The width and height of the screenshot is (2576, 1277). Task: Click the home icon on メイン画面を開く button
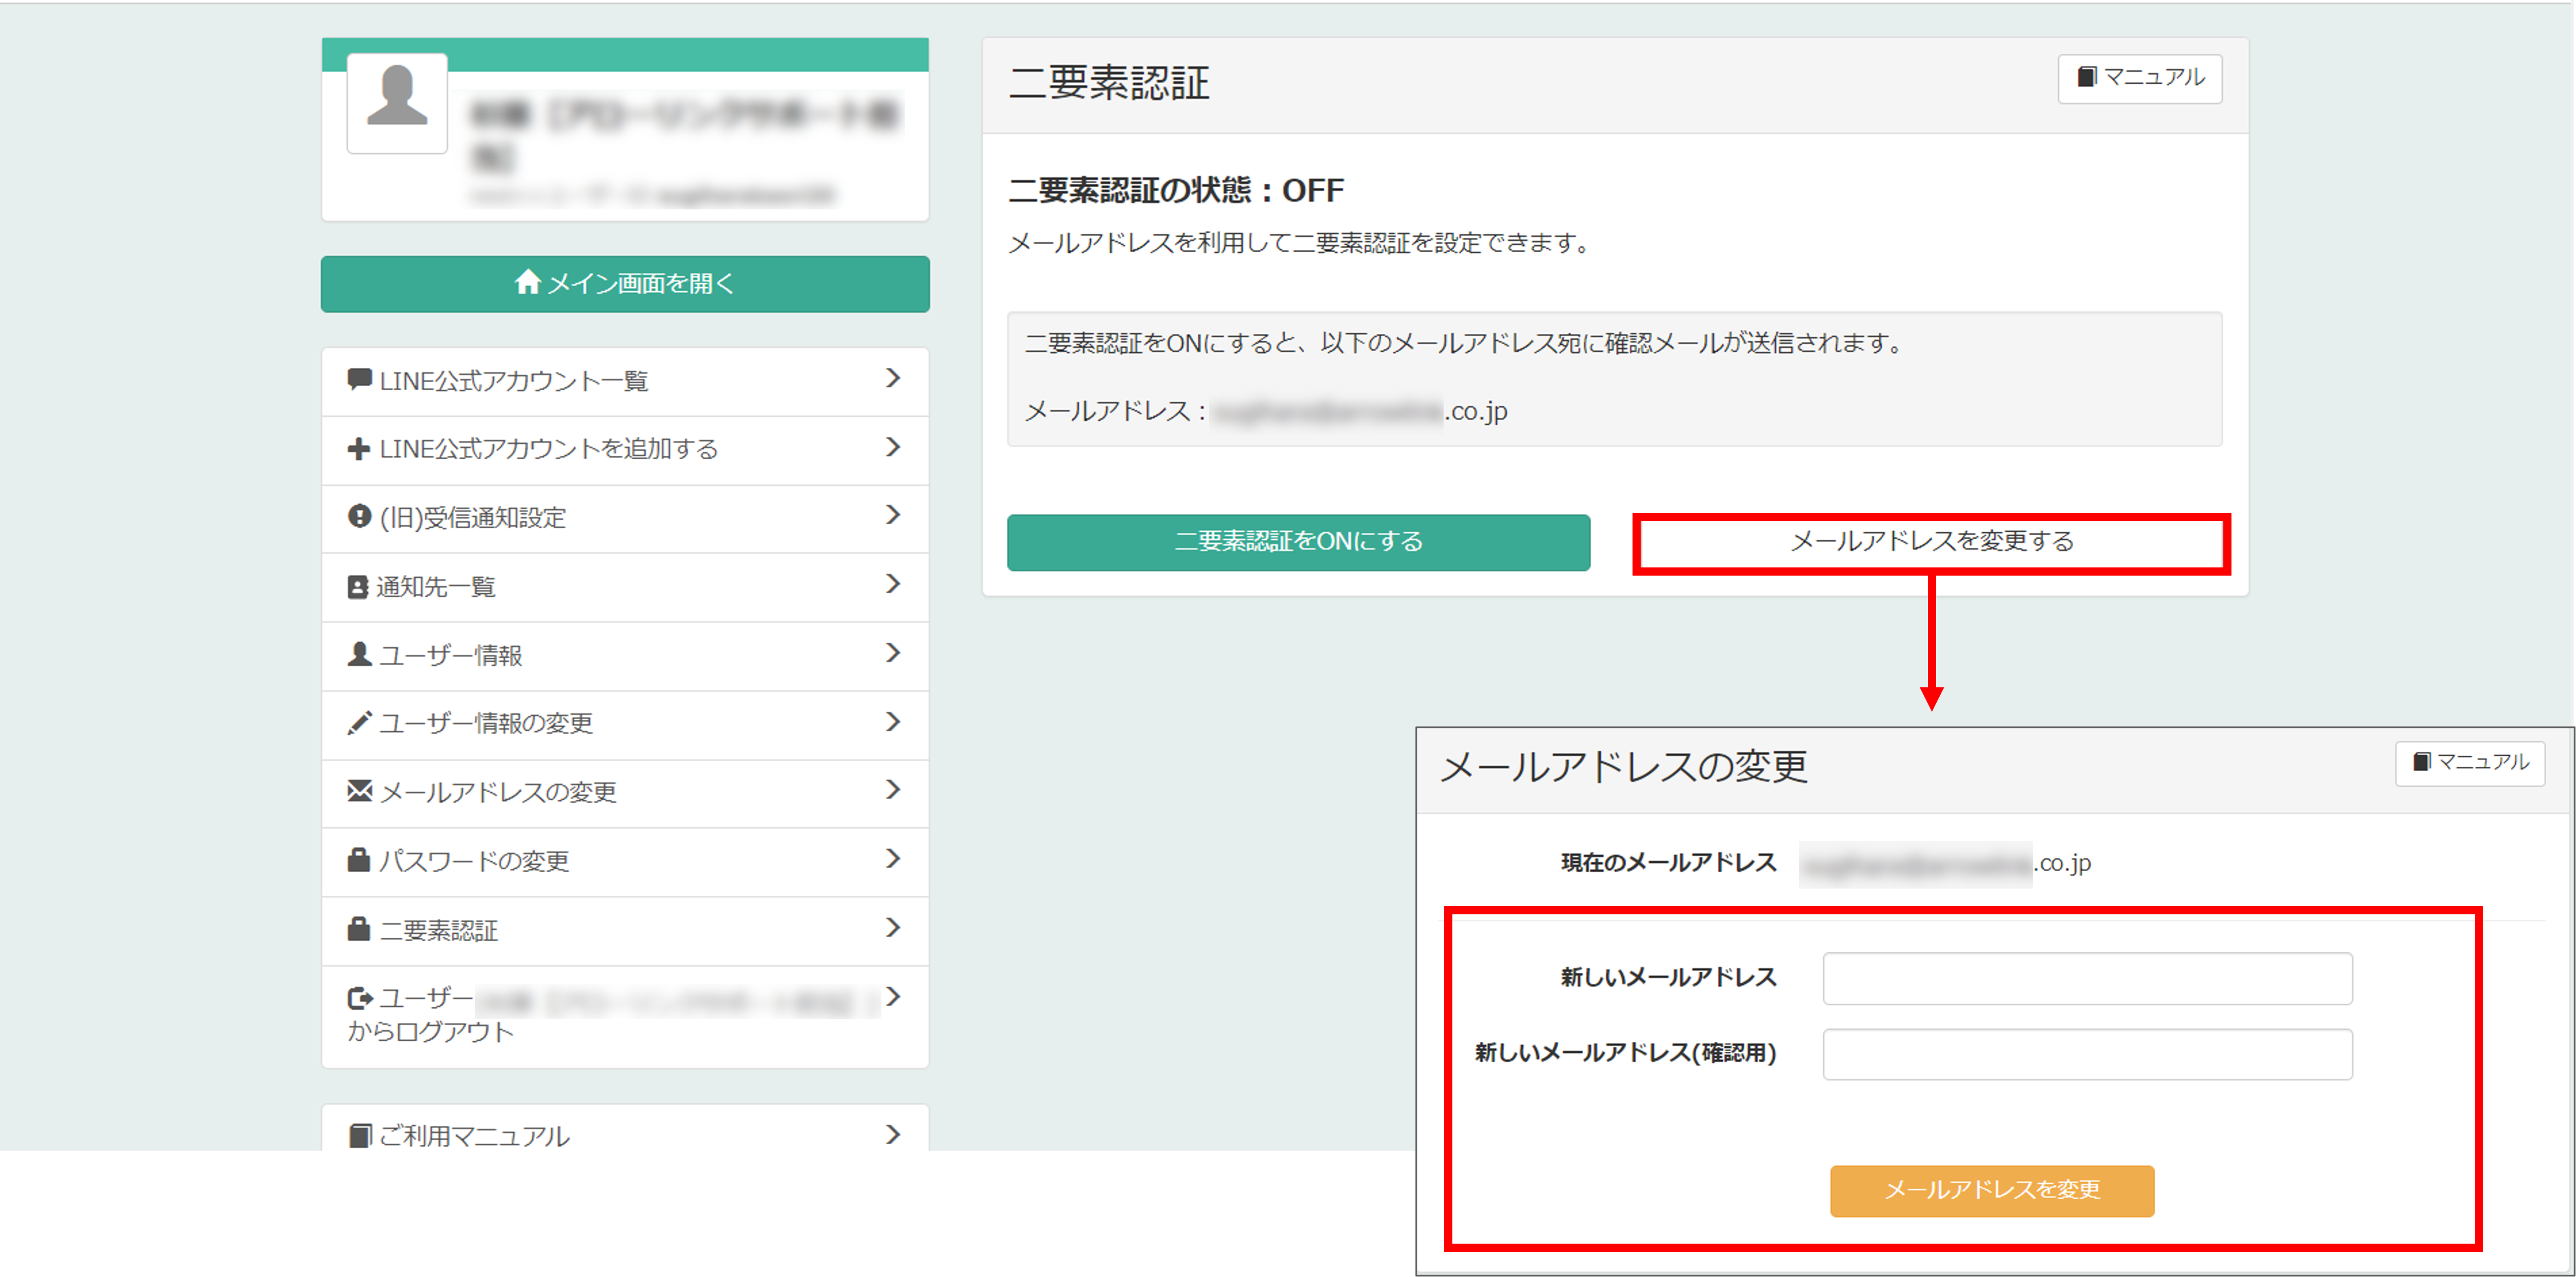(527, 283)
